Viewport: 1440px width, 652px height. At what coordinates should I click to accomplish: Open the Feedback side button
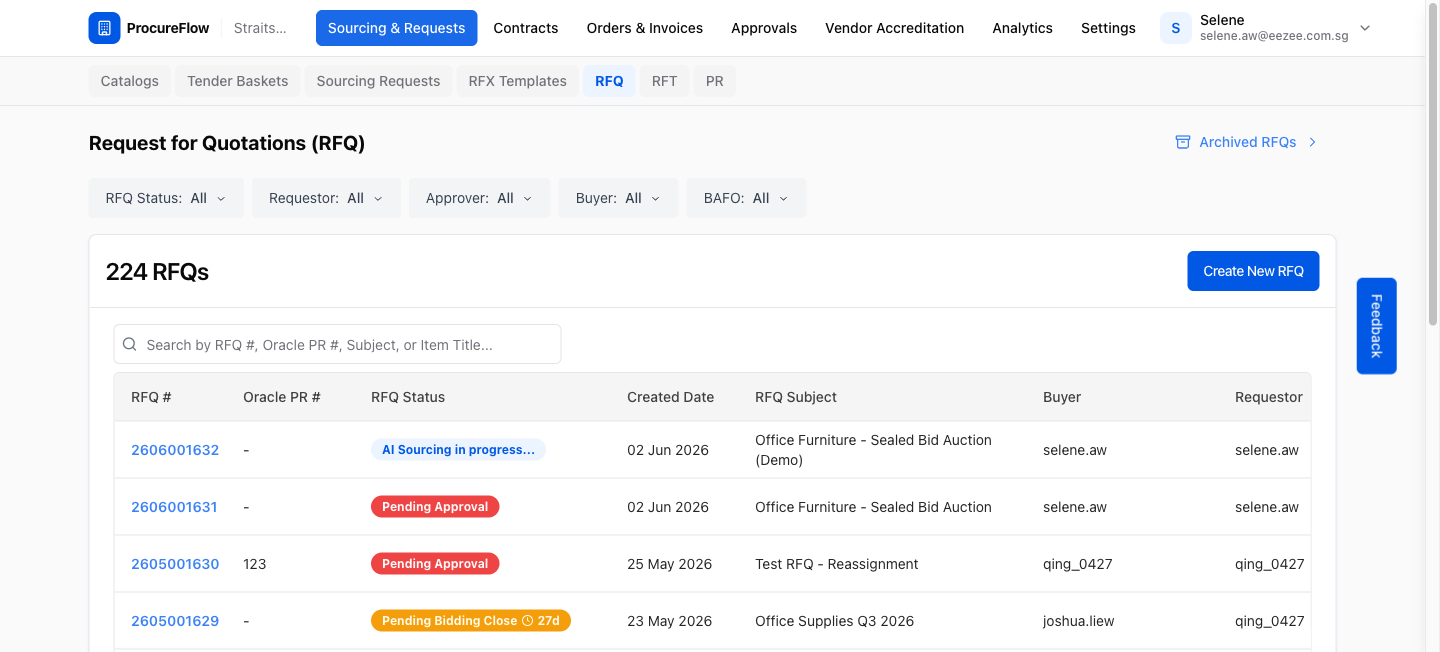pos(1376,326)
